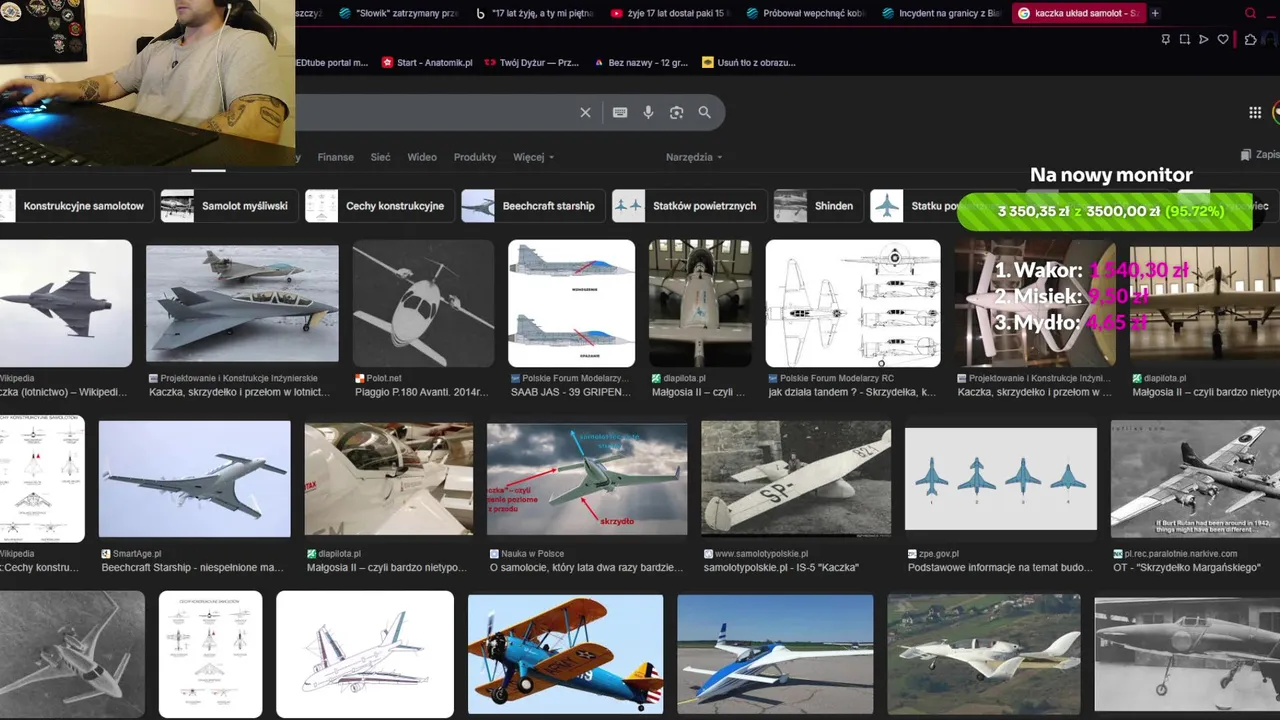1280x720 pixels.
Task: Open the Twój Dyżur bookmark
Action: point(531,62)
